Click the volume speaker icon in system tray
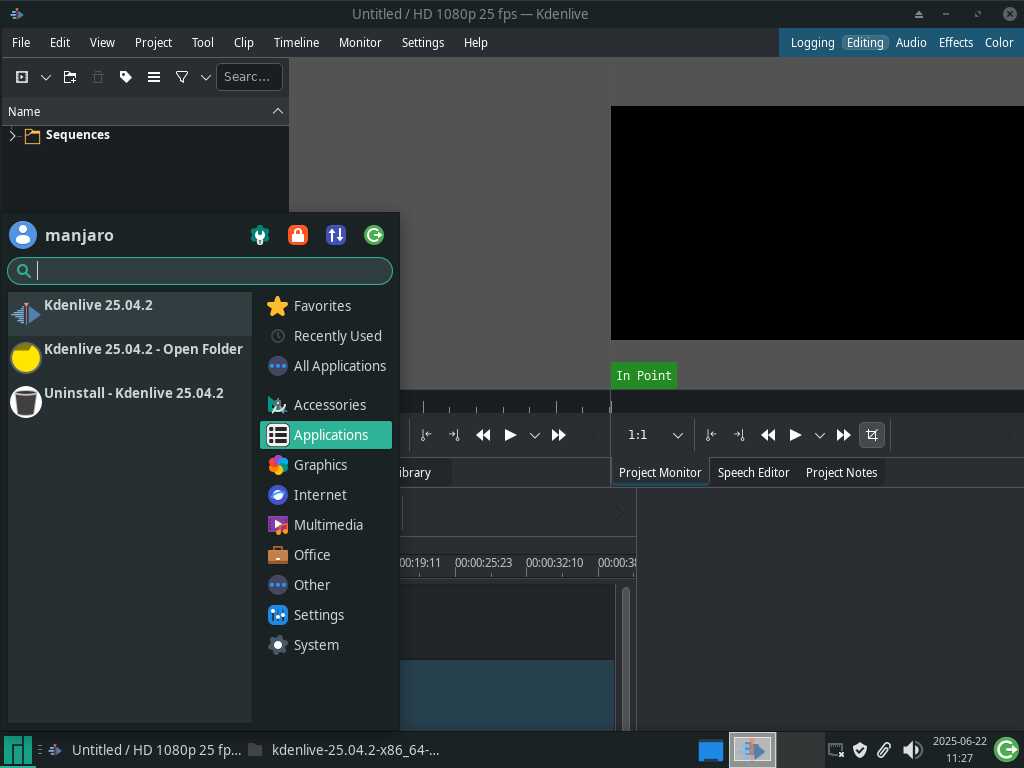1024x768 pixels. pos(912,749)
